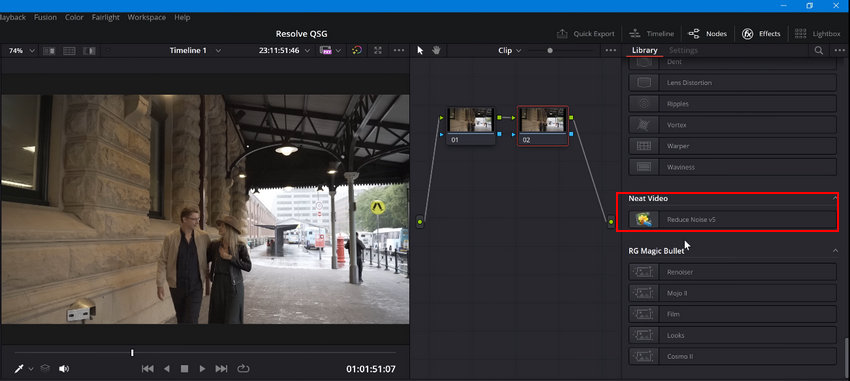Collapse the RG Magic Bullet category
This screenshot has width=850, height=381.
tap(835, 251)
